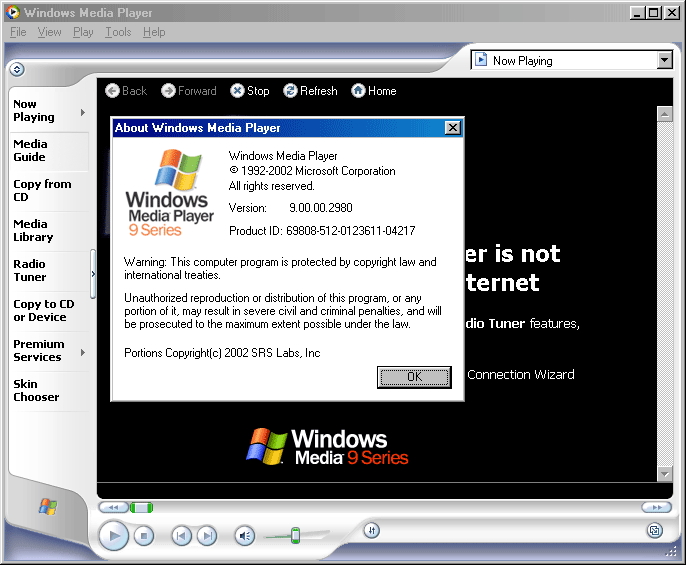The image size is (686, 565).
Task: Switch to skin mode icon
Action: point(654,531)
